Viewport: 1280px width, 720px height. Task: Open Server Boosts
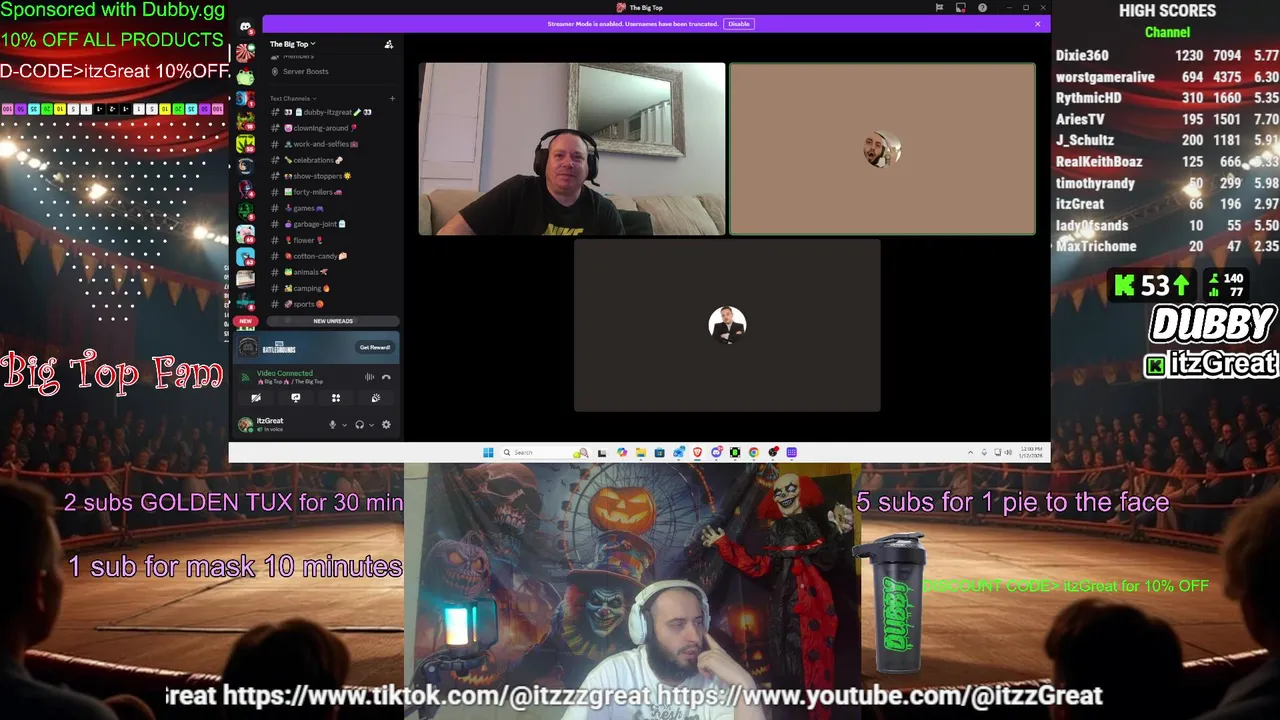(300, 72)
